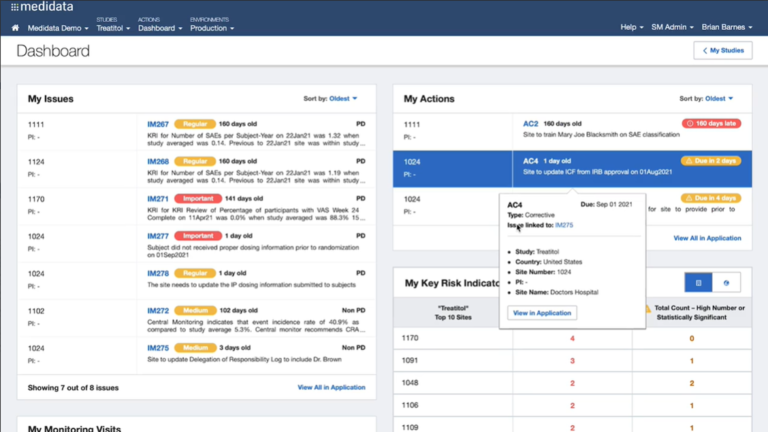This screenshot has width=768, height=432.
Task: Open action AC2
Action: [530, 124]
